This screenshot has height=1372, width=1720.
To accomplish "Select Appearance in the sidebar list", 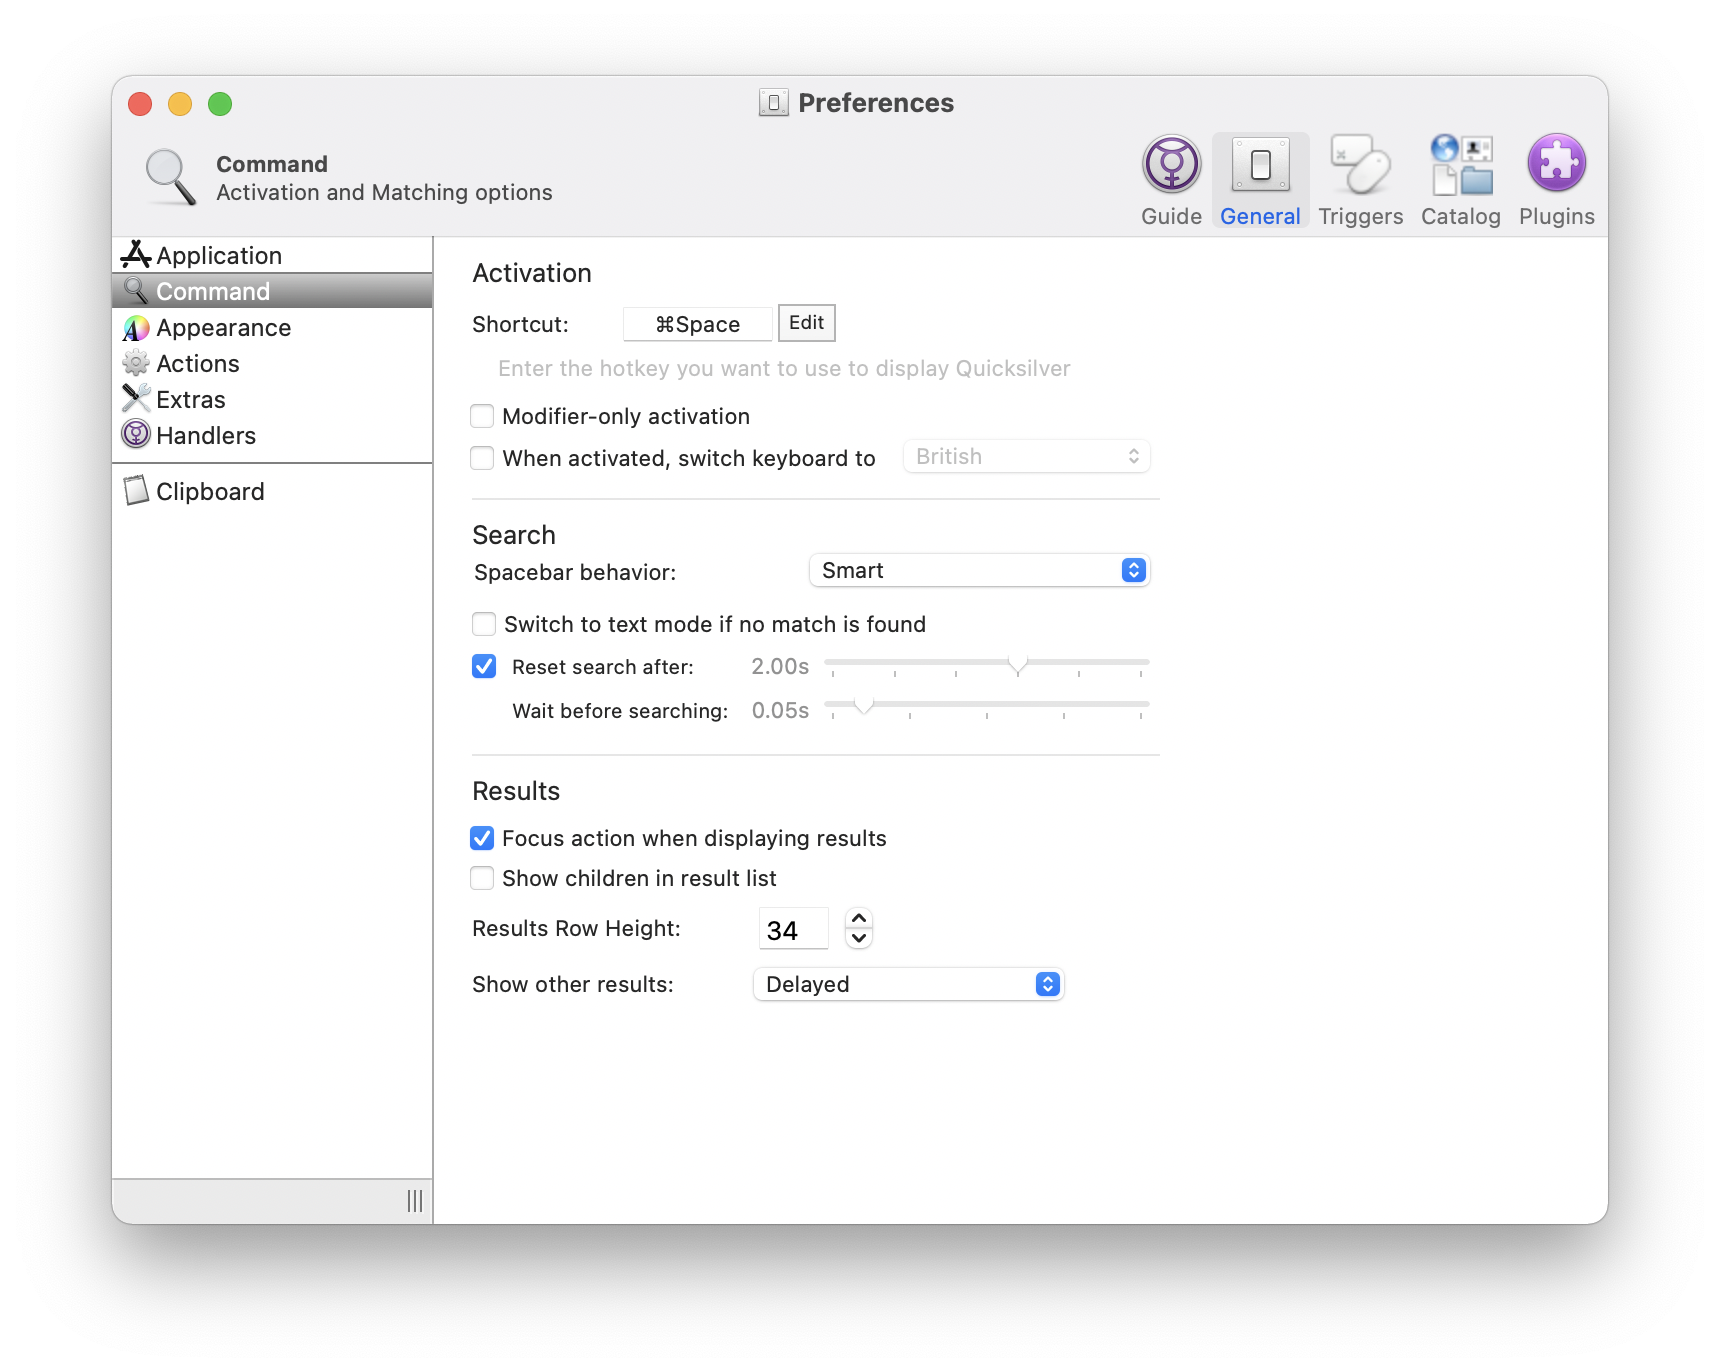I will (x=272, y=328).
